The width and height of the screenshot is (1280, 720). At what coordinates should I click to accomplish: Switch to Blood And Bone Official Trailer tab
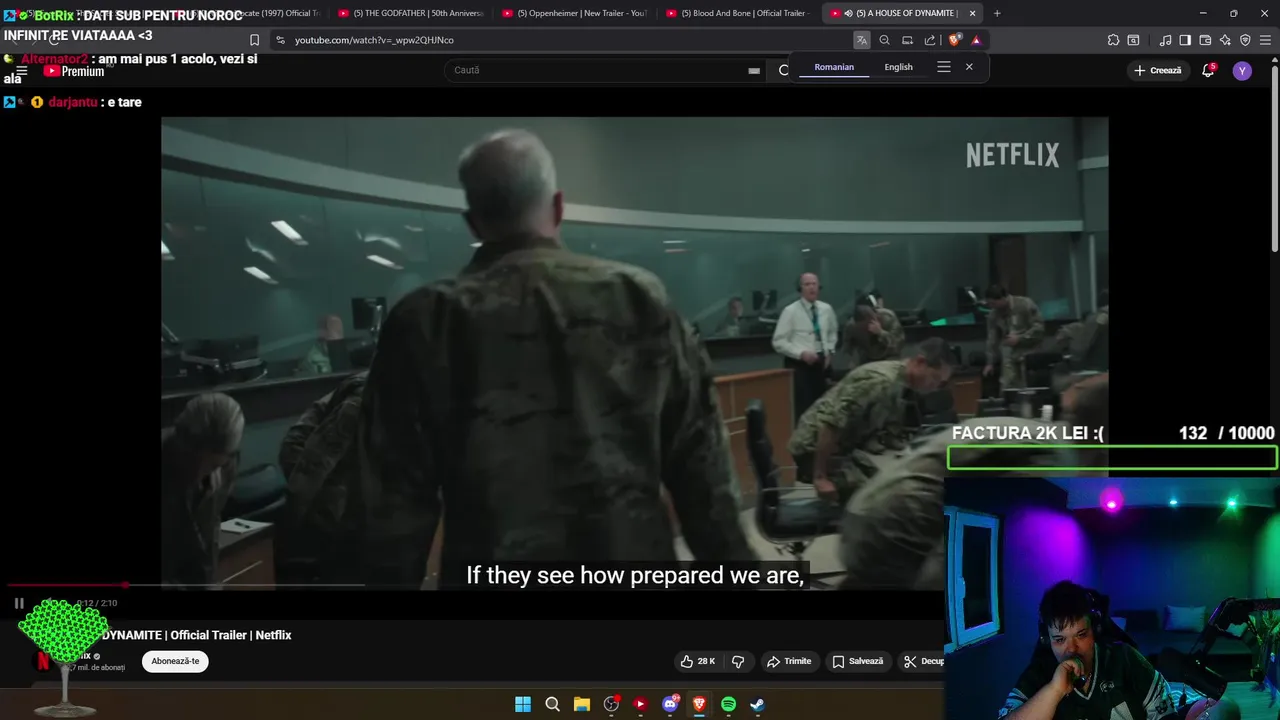pyautogui.click(x=738, y=13)
